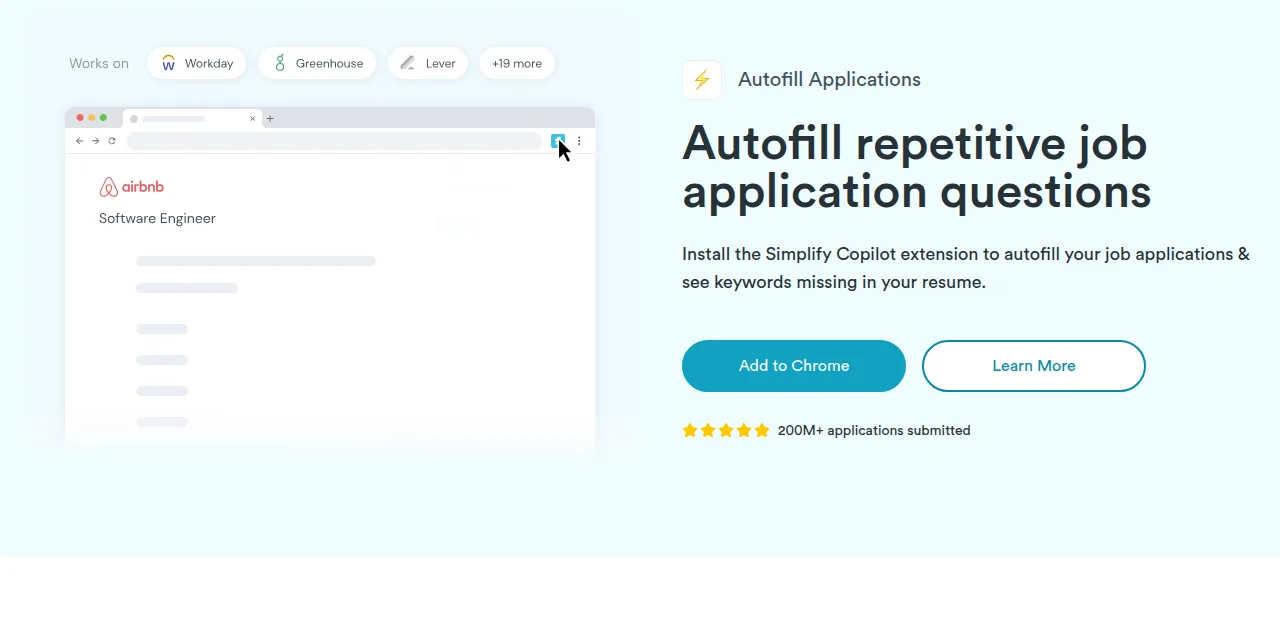Select the Greenhouse platform chip

pos(317,63)
